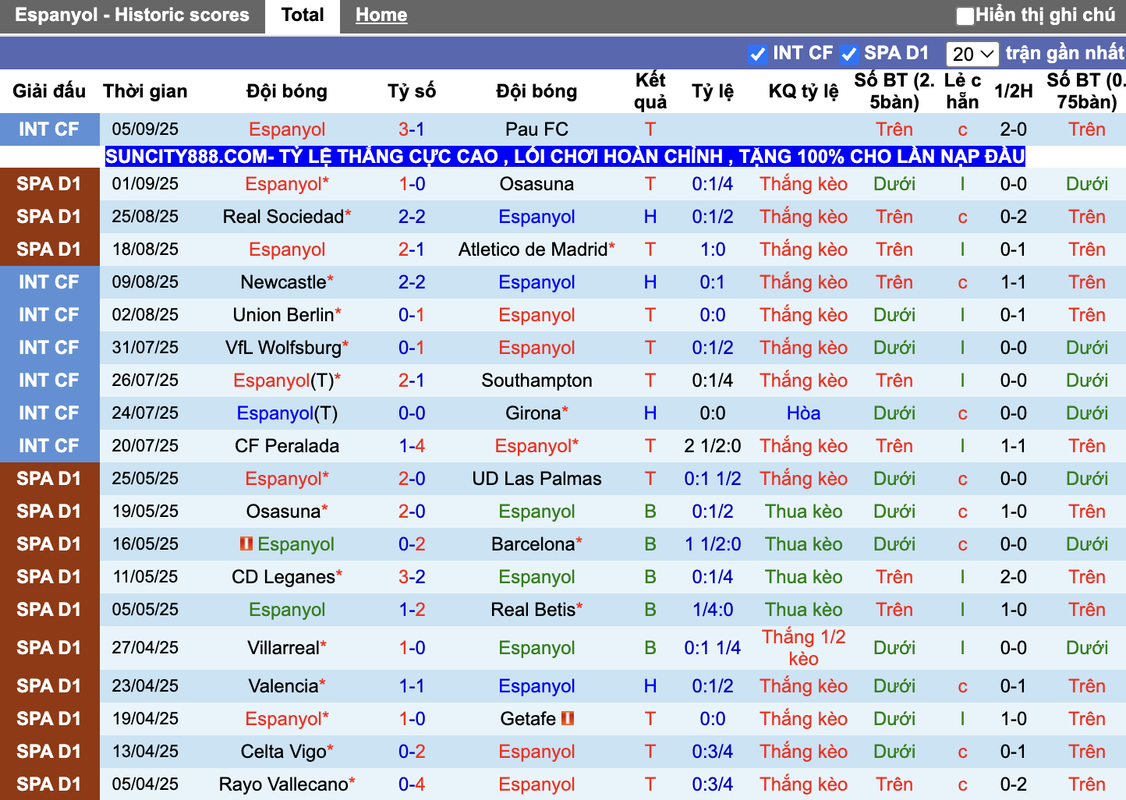
Task: Enable the 'Hiển thị ghi chú' checkbox
Action: click(965, 15)
